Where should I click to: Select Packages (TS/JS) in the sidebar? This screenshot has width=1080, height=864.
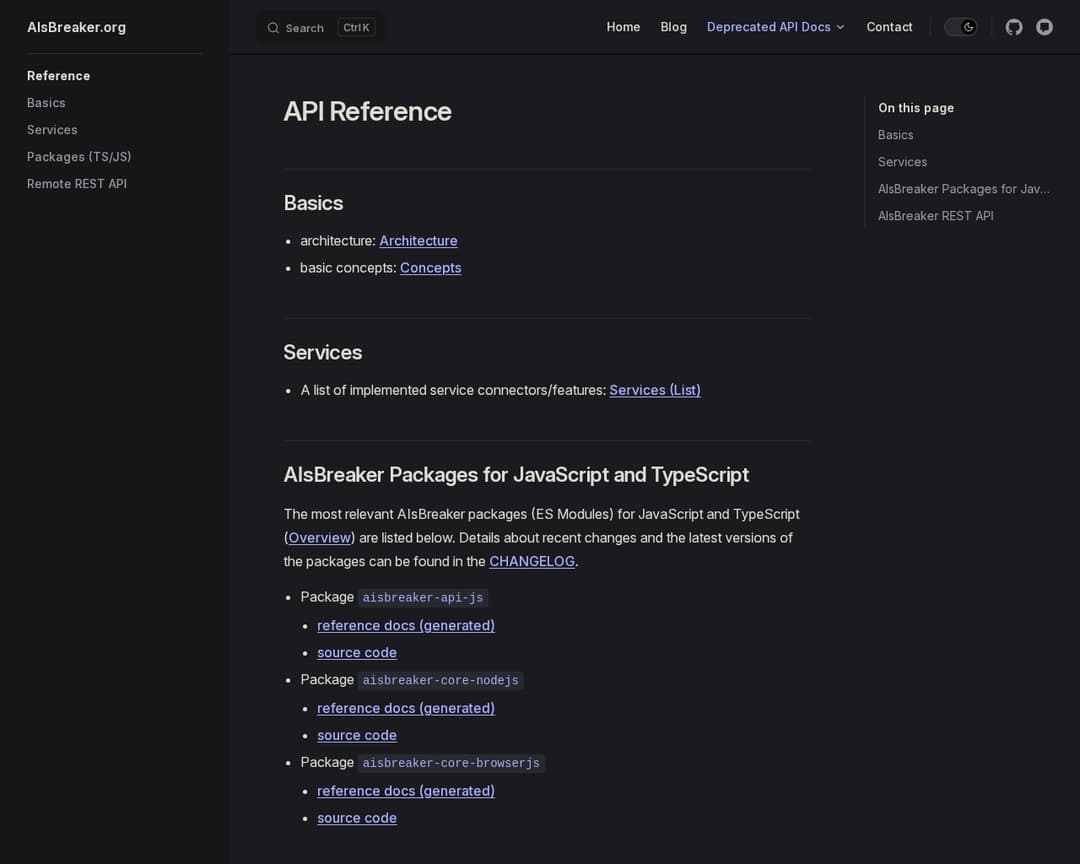pyautogui.click(x=79, y=156)
